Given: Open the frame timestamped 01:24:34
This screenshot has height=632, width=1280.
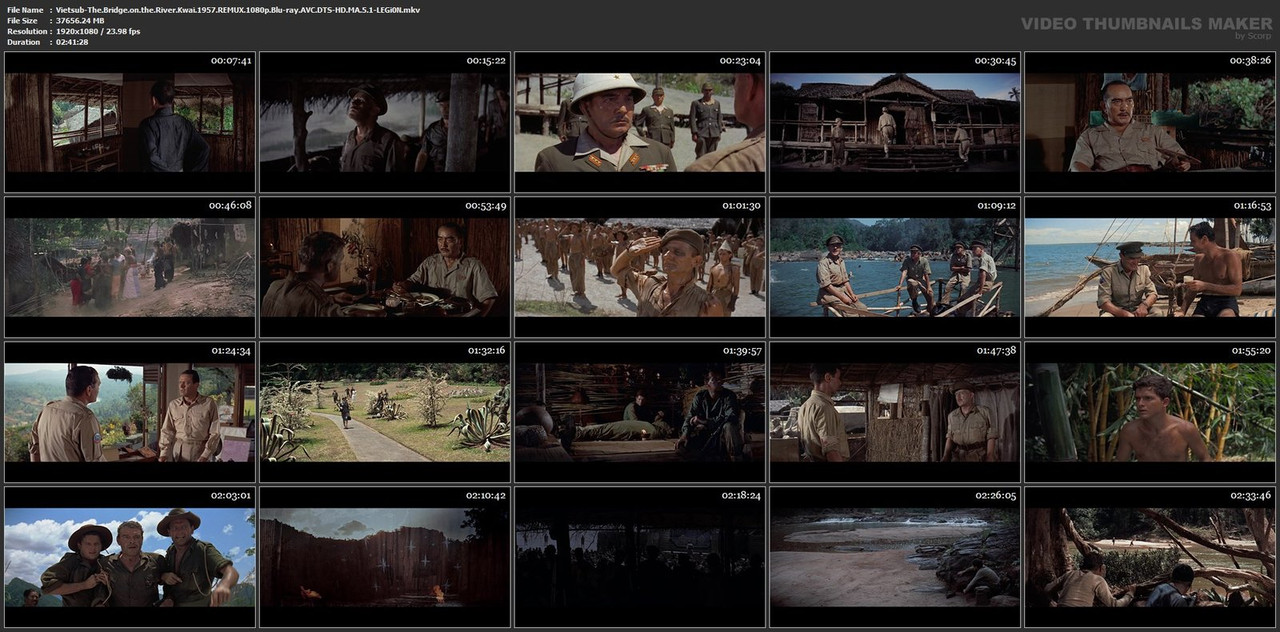Looking at the screenshot, I should [x=130, y=412].
